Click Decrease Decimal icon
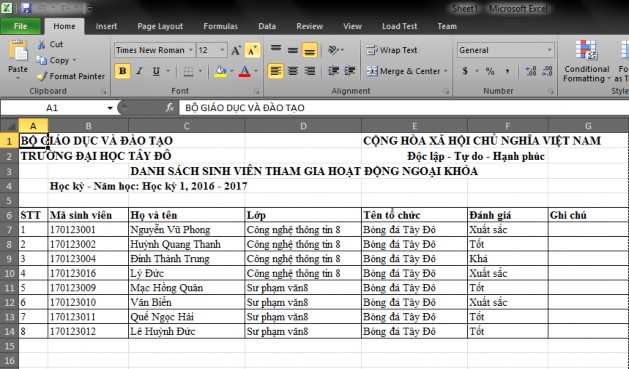 click(547, 71)
